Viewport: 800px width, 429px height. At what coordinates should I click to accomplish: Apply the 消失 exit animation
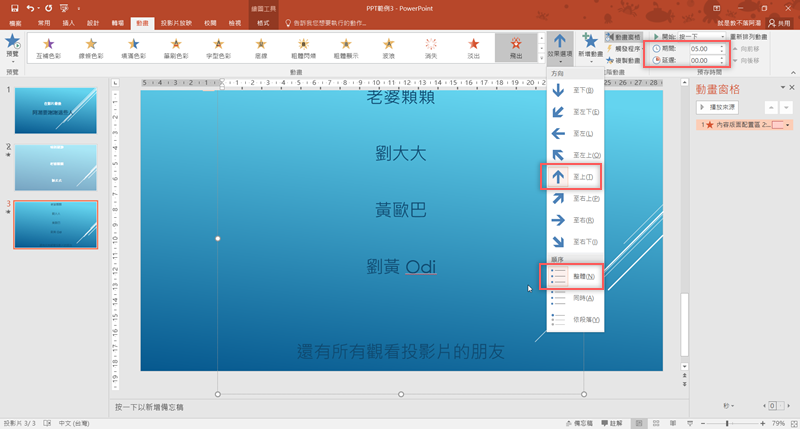point(431,48)
